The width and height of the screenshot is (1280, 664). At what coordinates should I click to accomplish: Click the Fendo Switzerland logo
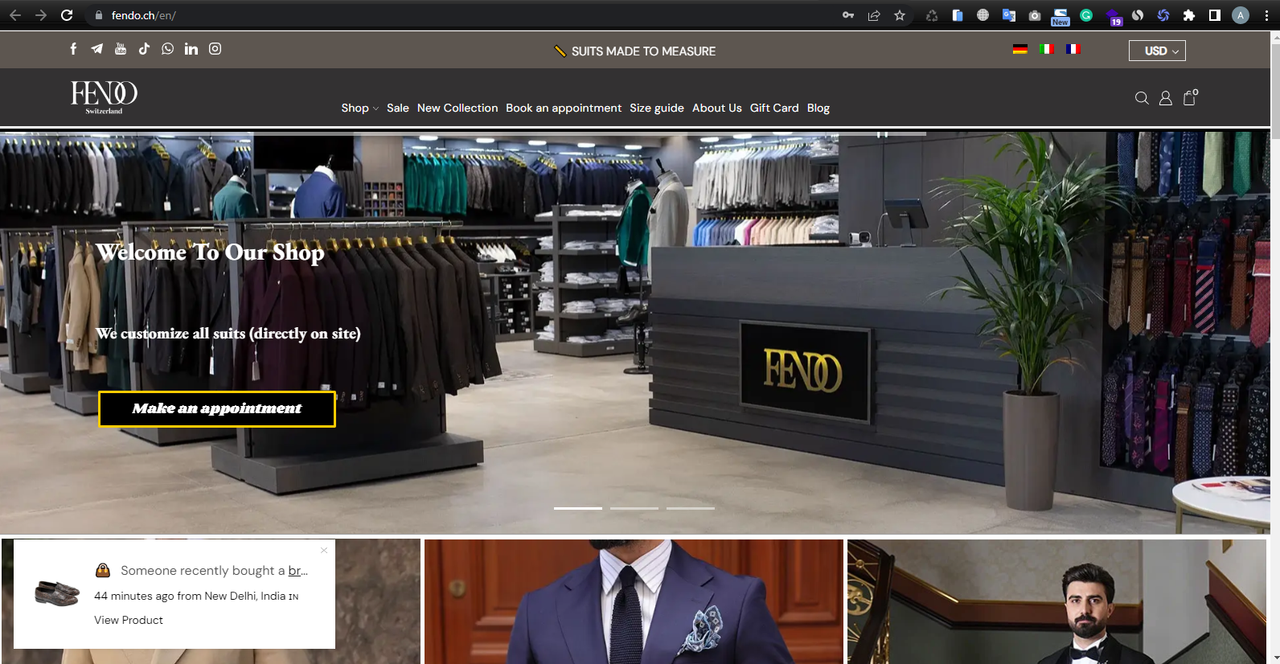click(104, 97)
